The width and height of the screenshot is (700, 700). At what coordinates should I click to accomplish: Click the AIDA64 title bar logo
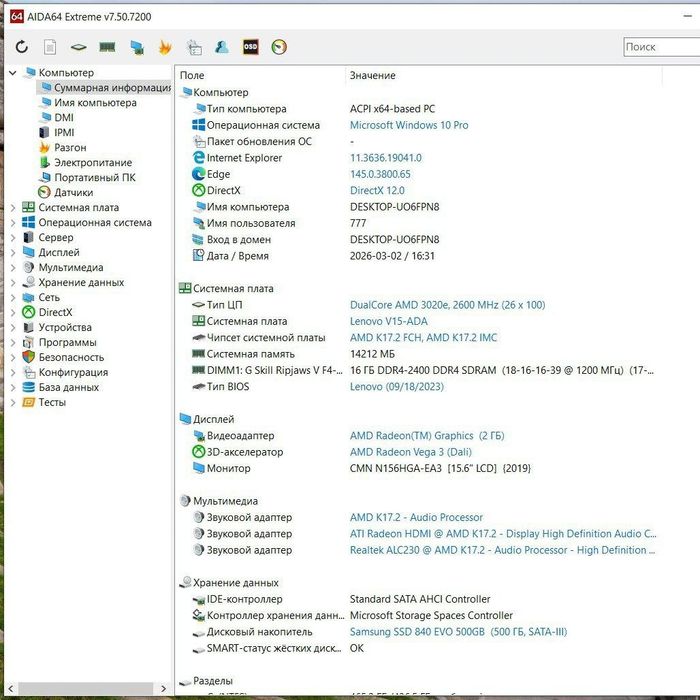(x=17, y=17)
